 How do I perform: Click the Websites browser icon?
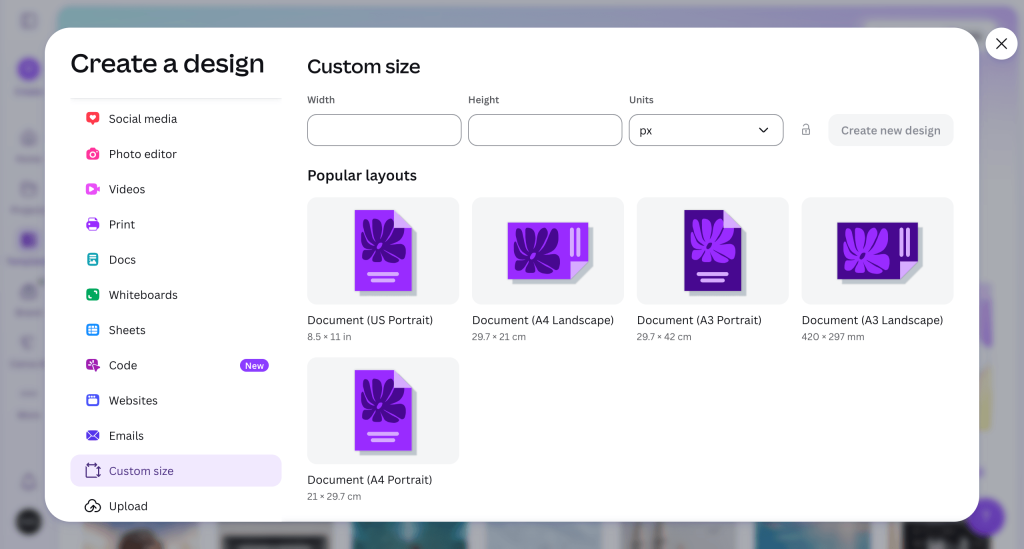[93, 400]
